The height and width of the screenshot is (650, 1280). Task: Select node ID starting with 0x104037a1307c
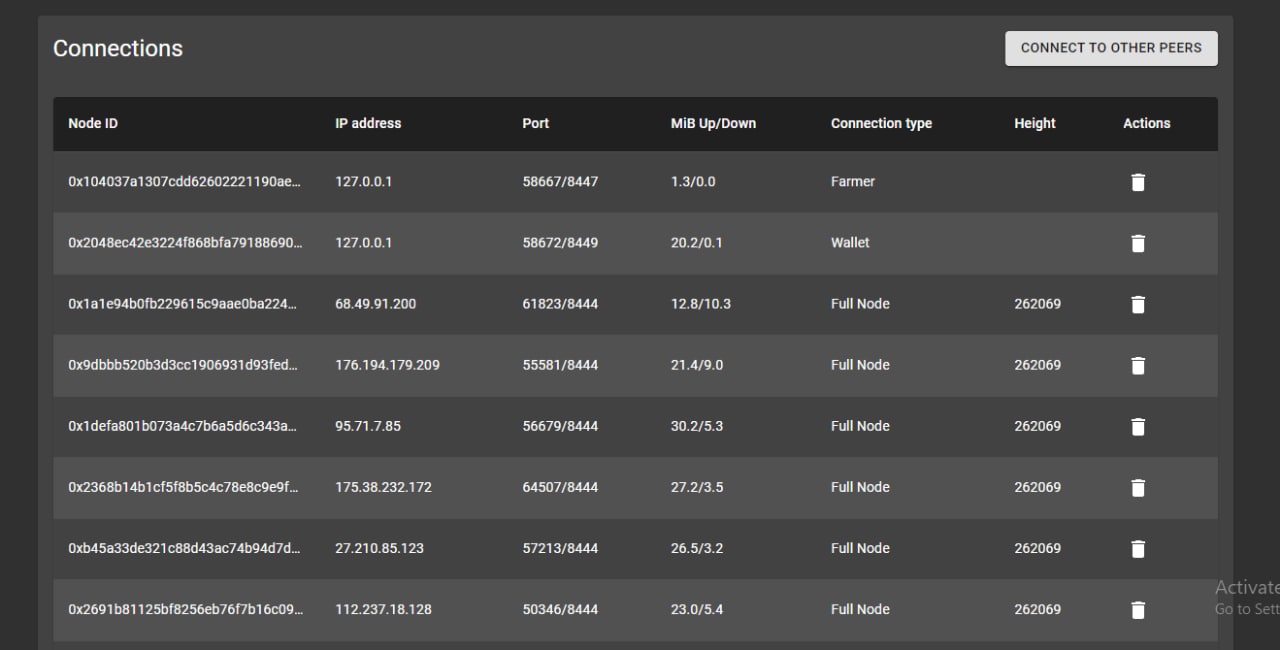[184, 182]
